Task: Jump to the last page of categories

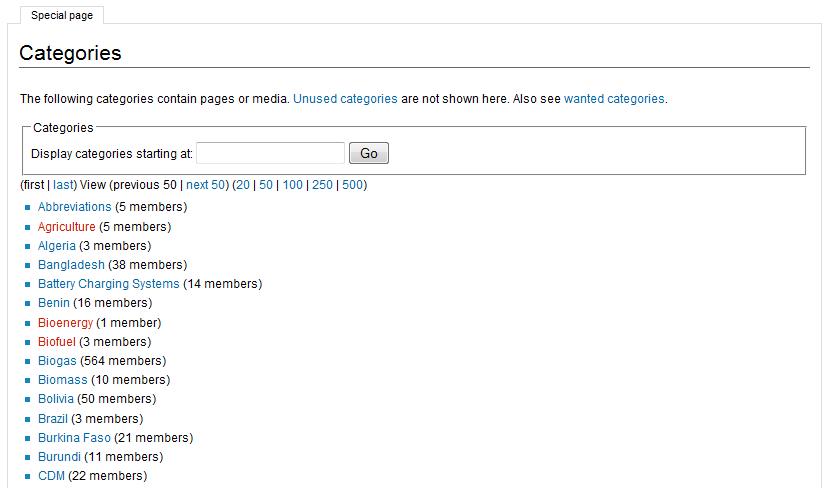Action: pyautogui.click(x=63, y=185)
